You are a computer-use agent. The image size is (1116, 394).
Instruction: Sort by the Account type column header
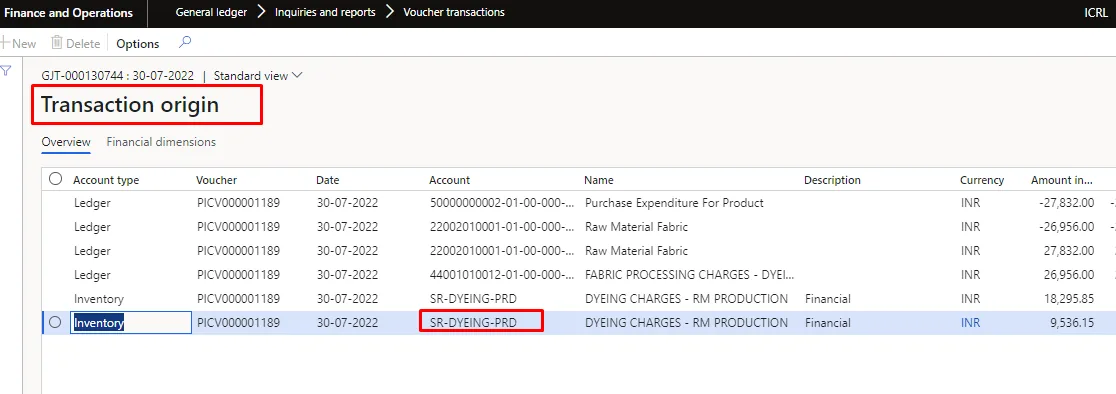106,180
